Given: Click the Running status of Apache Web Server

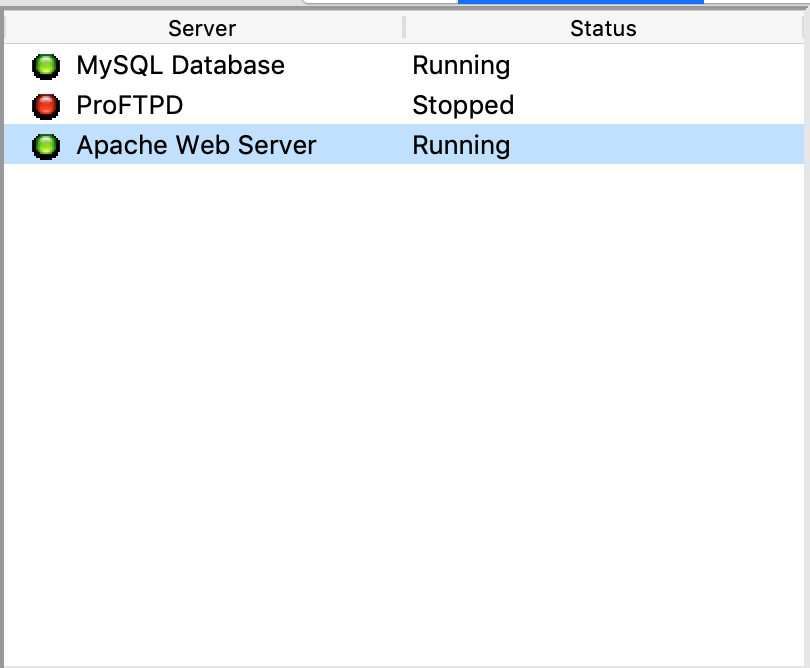Looking at the screenshot, I should coord(461,146).
